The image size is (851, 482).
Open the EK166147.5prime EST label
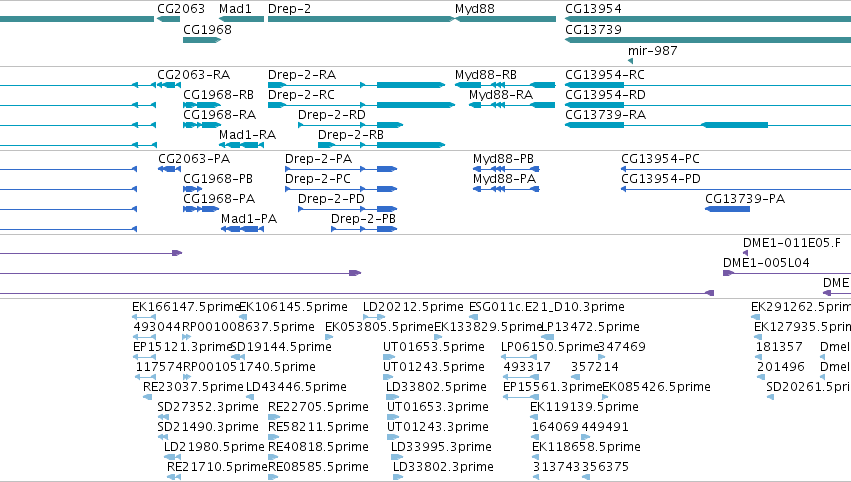[186, 307]
